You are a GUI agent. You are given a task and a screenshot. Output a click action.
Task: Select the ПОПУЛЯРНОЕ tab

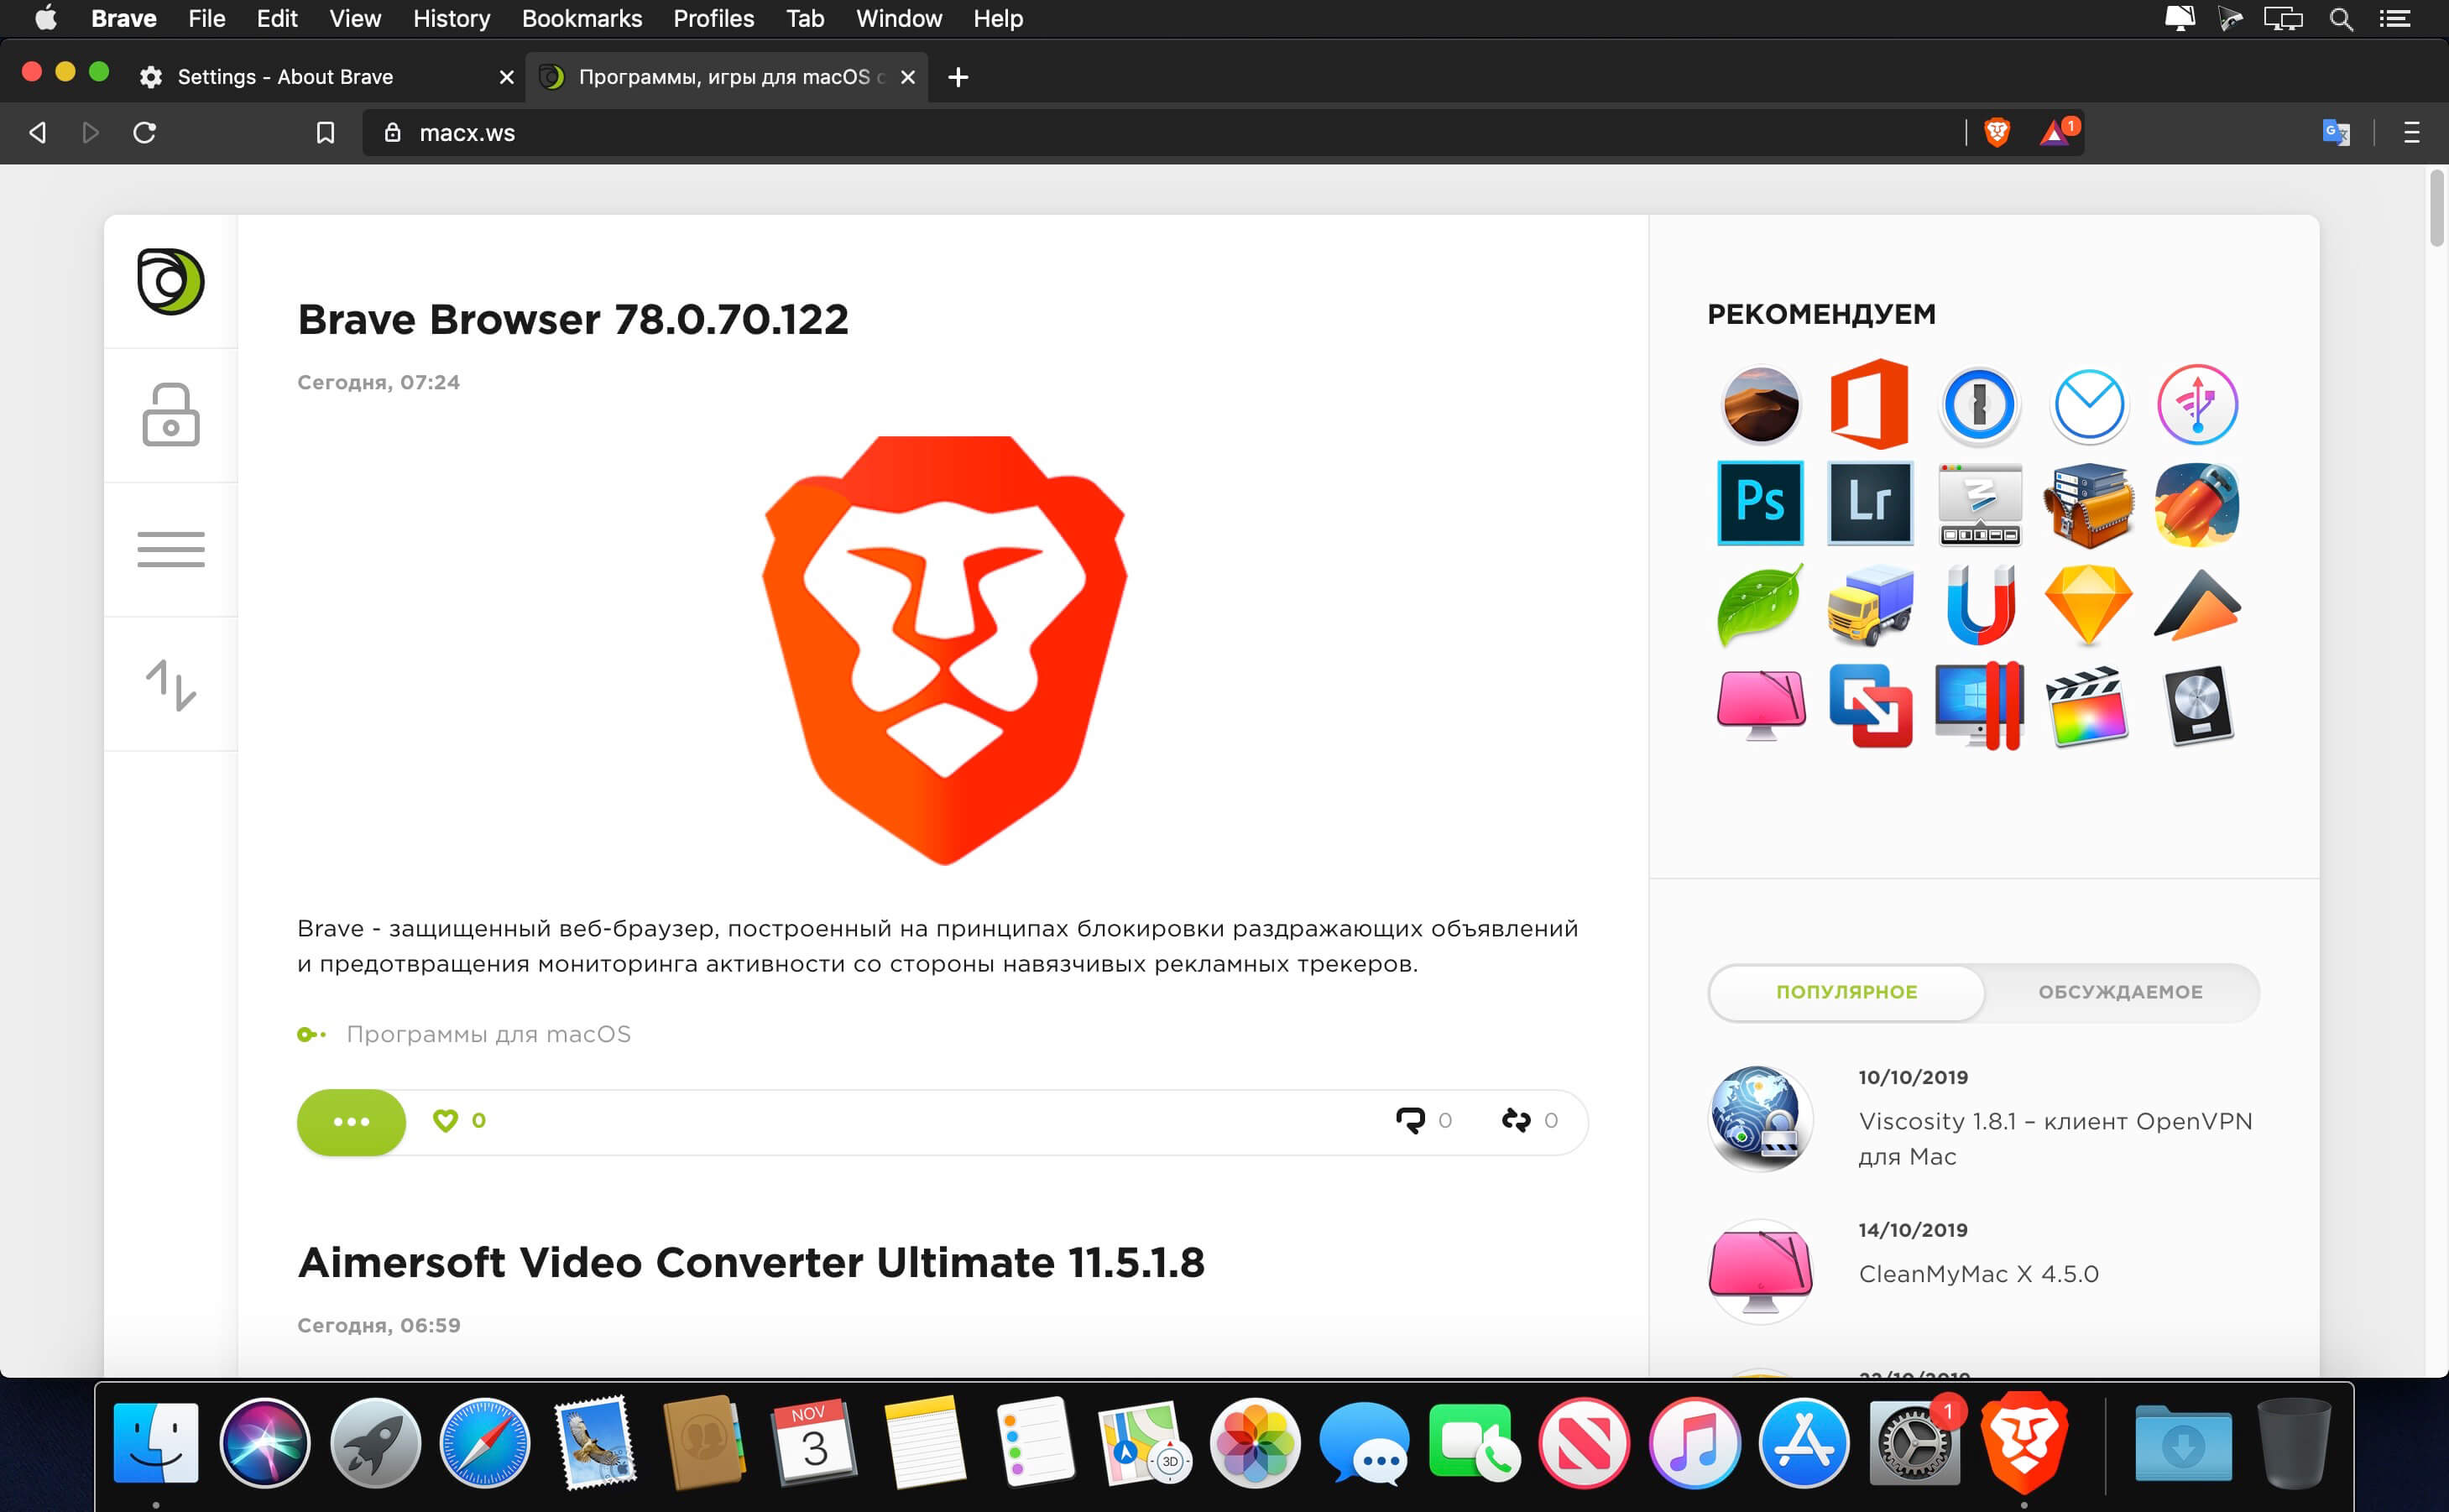(1846, 992)
